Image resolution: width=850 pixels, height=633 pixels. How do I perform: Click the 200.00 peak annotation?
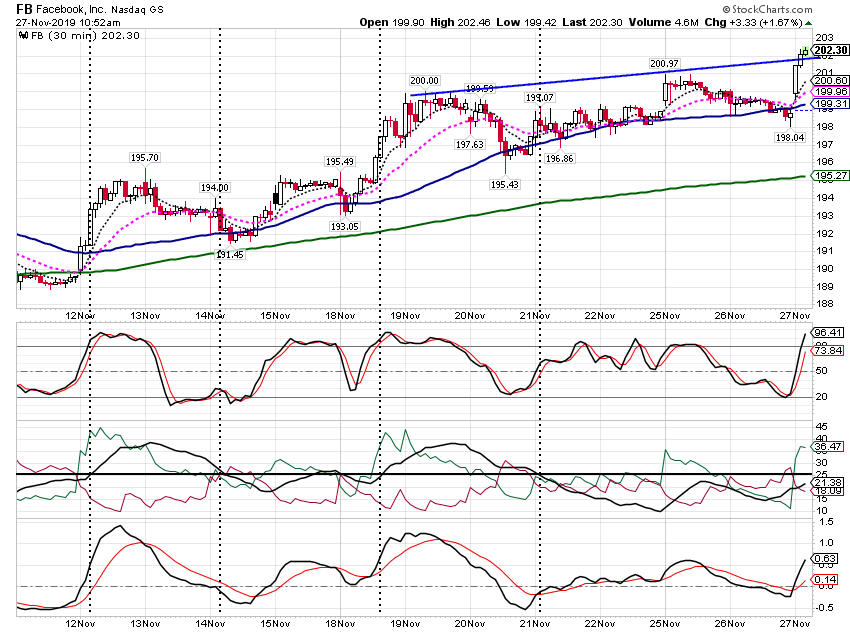coord(424,81)
